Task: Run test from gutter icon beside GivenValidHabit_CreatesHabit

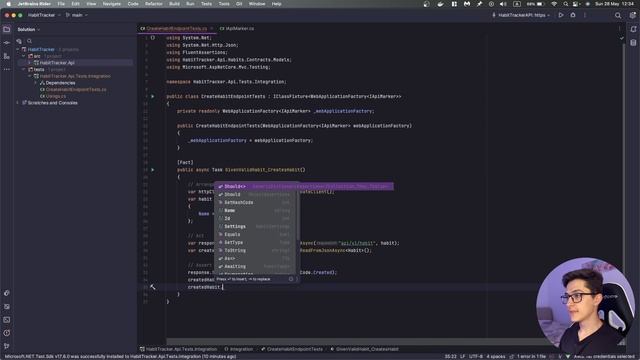Action: point(153,169)
